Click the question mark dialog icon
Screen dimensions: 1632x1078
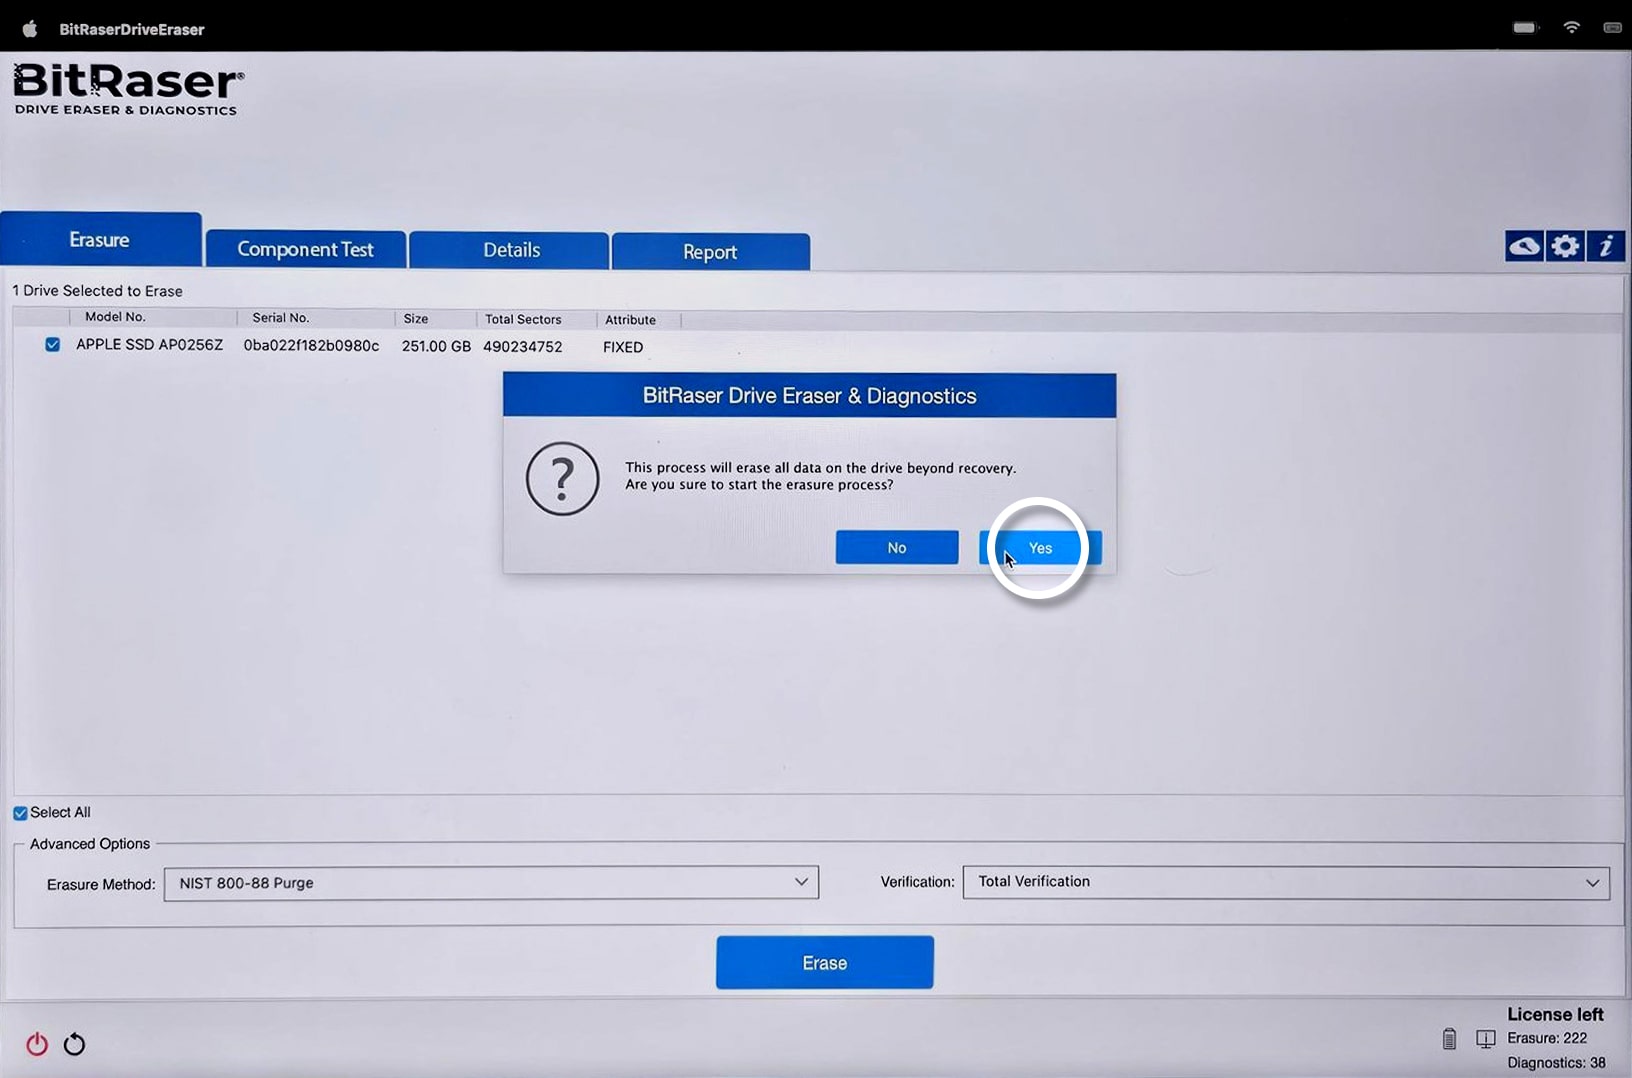click(562, 479)
